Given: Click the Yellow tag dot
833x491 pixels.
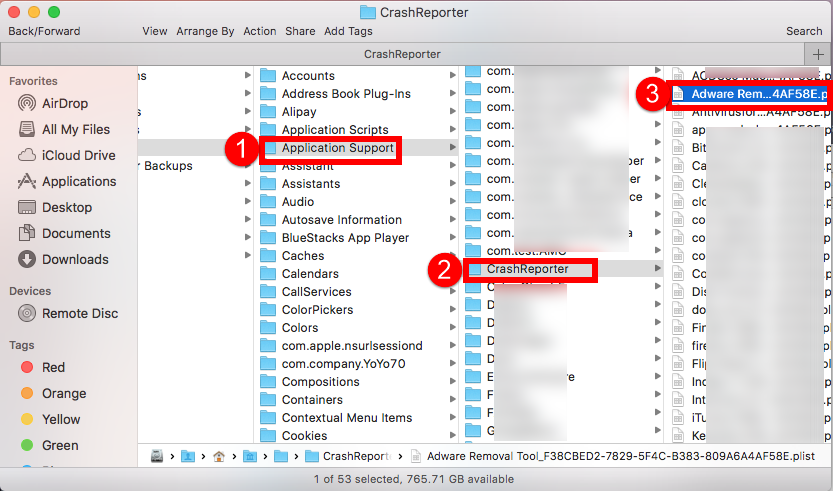Looking at the screenshot, I should 27,419.
